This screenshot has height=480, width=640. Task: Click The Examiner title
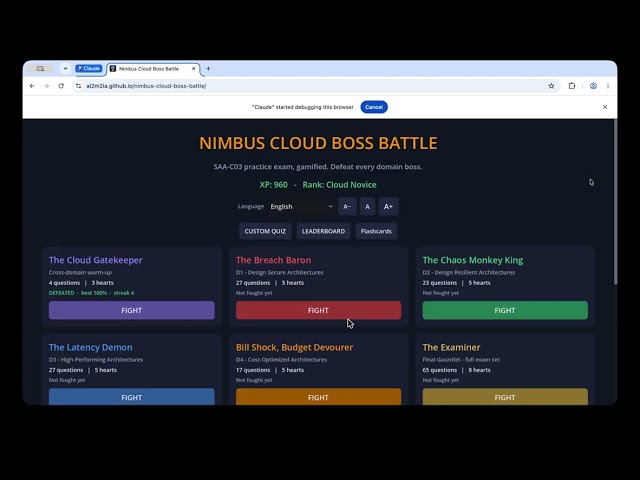coord(451,347)
